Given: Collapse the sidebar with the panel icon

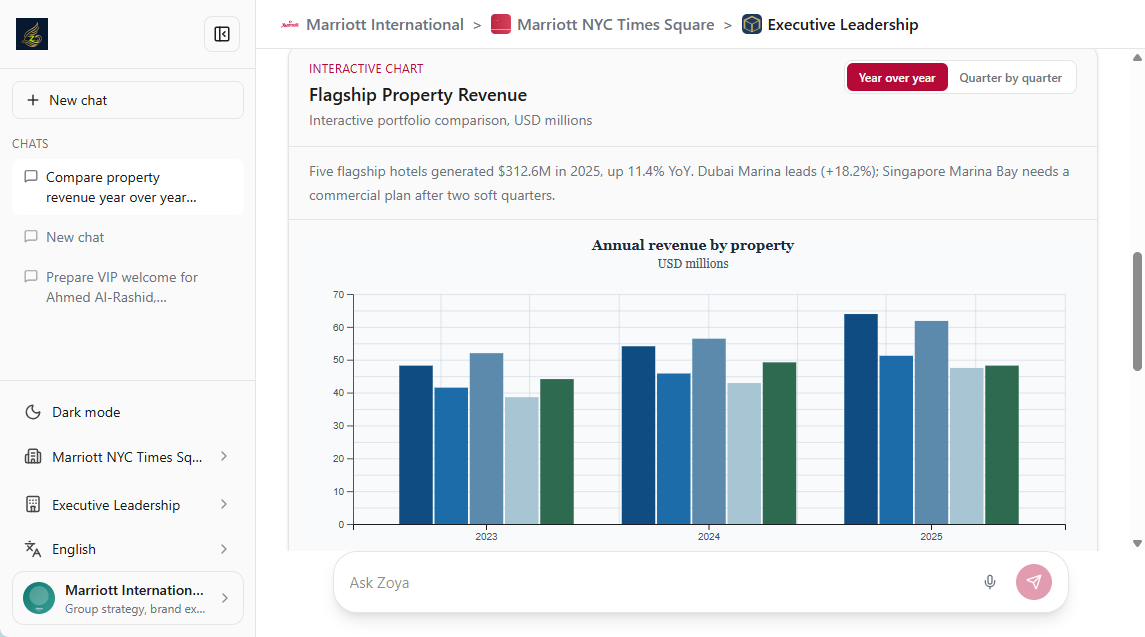Looking at the screenshot, I should [222, 34].
